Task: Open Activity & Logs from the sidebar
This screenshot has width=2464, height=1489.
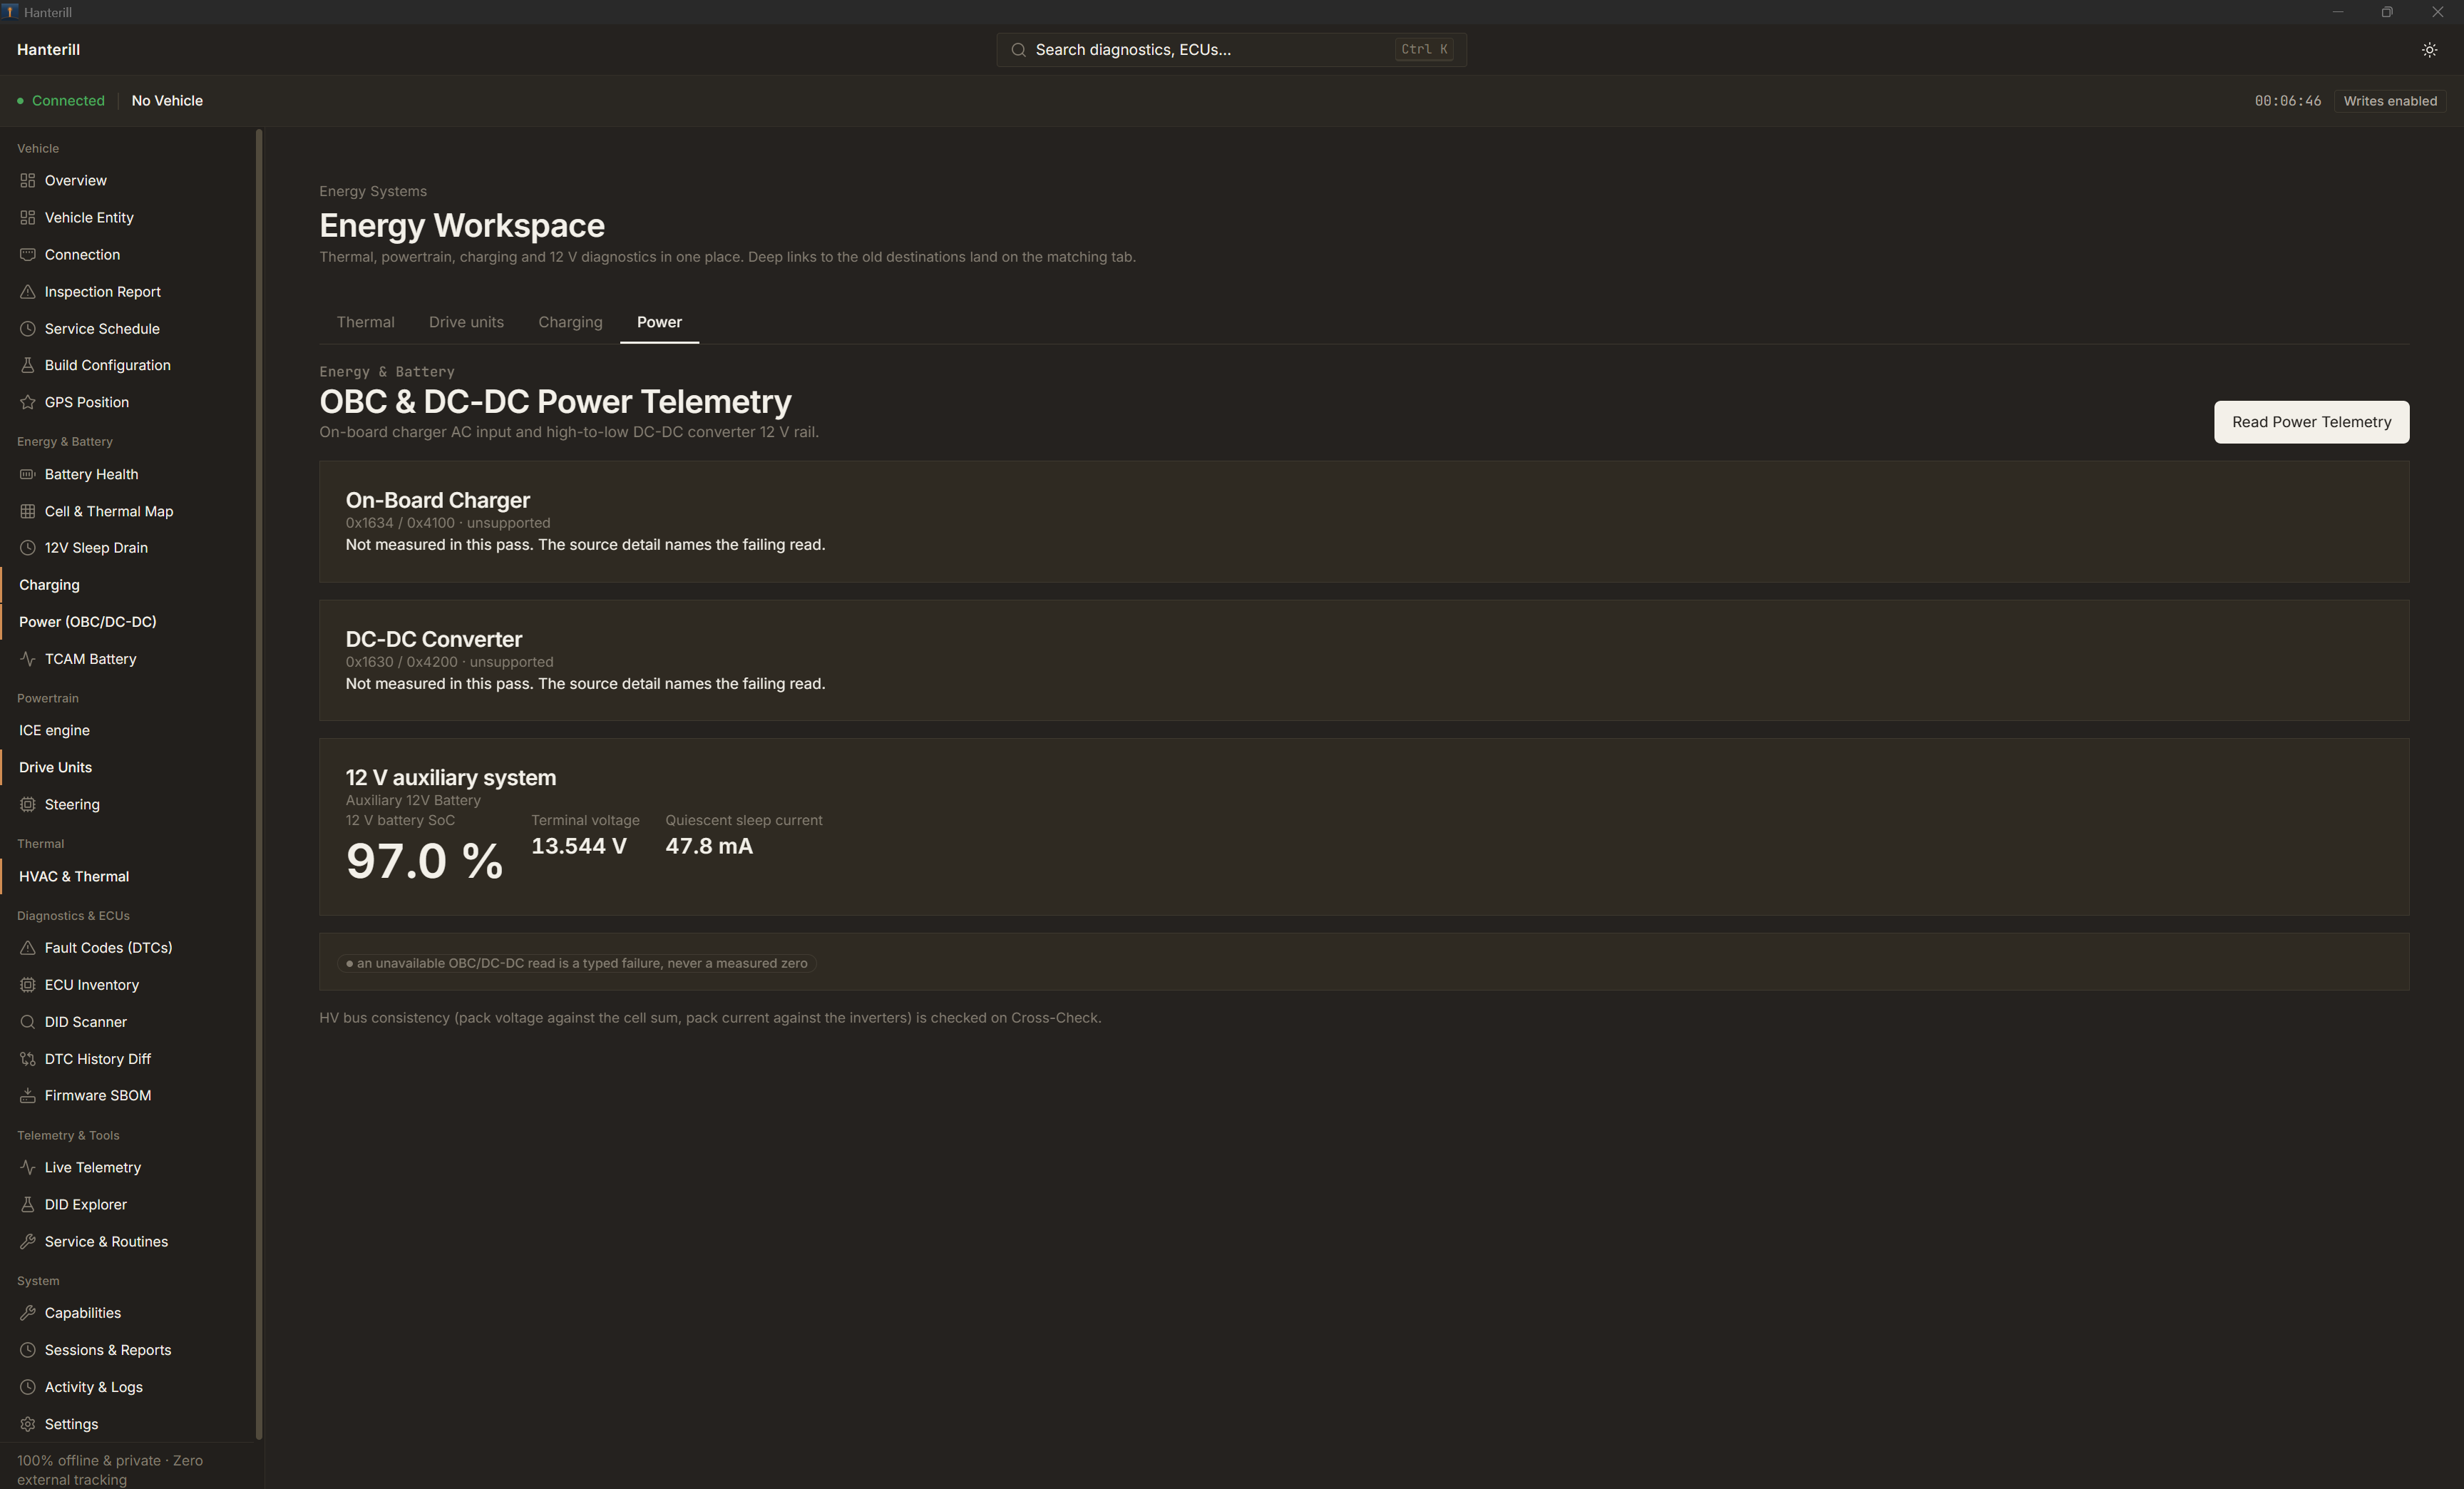Action: click(128, 1387)
